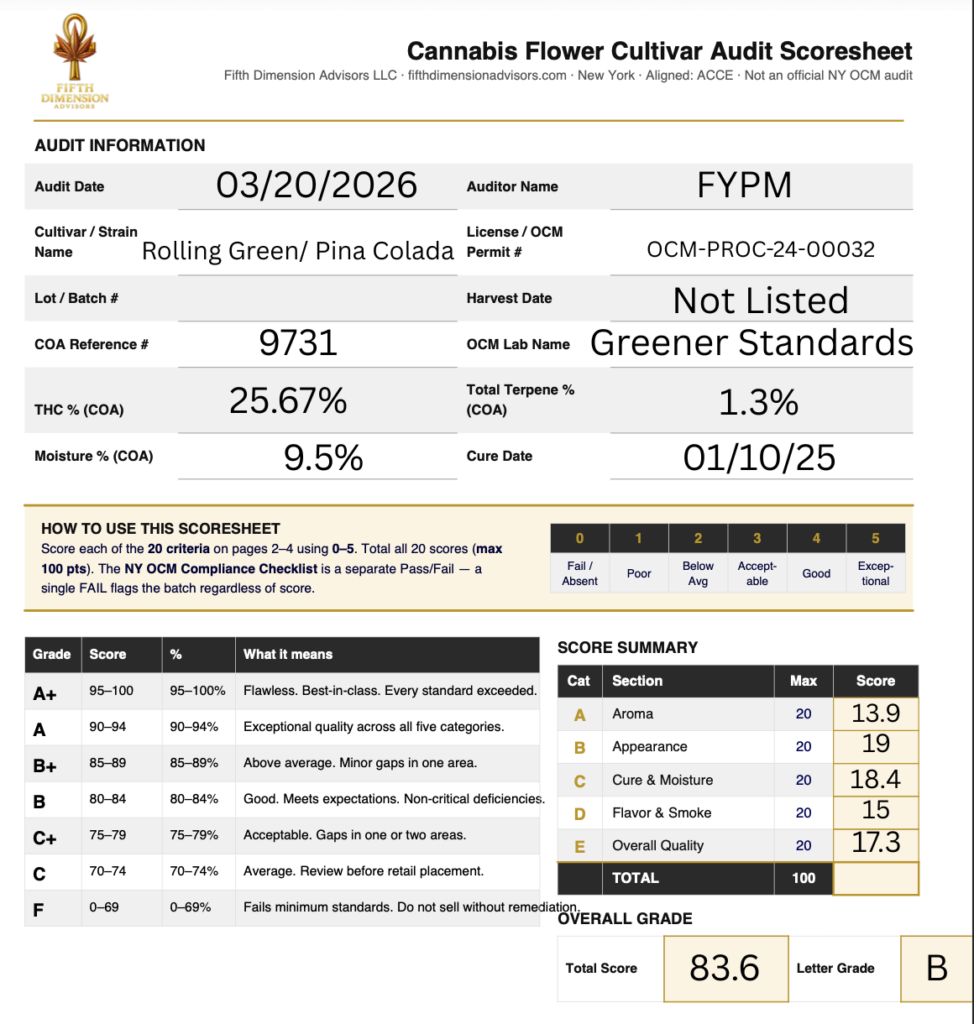Screen dimensions: 974x1024
Task: Select the Moisture % (COA) field
Action: [x=322, y=457]
